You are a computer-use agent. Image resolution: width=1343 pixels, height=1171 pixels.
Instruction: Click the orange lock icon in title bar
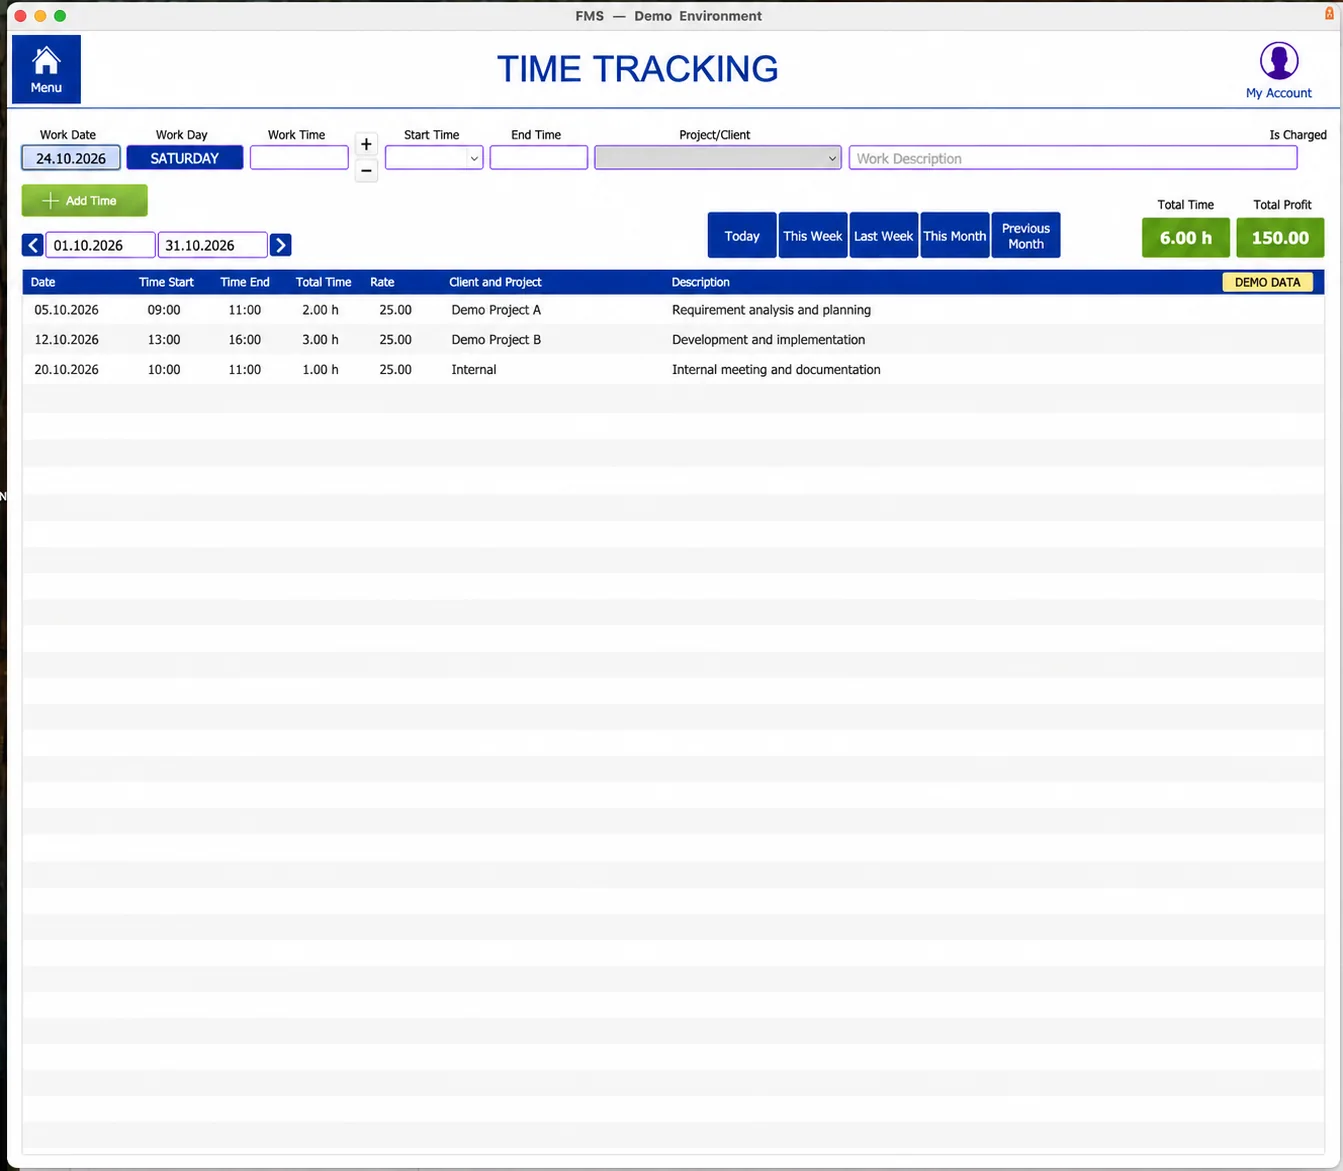[1329, 14]
